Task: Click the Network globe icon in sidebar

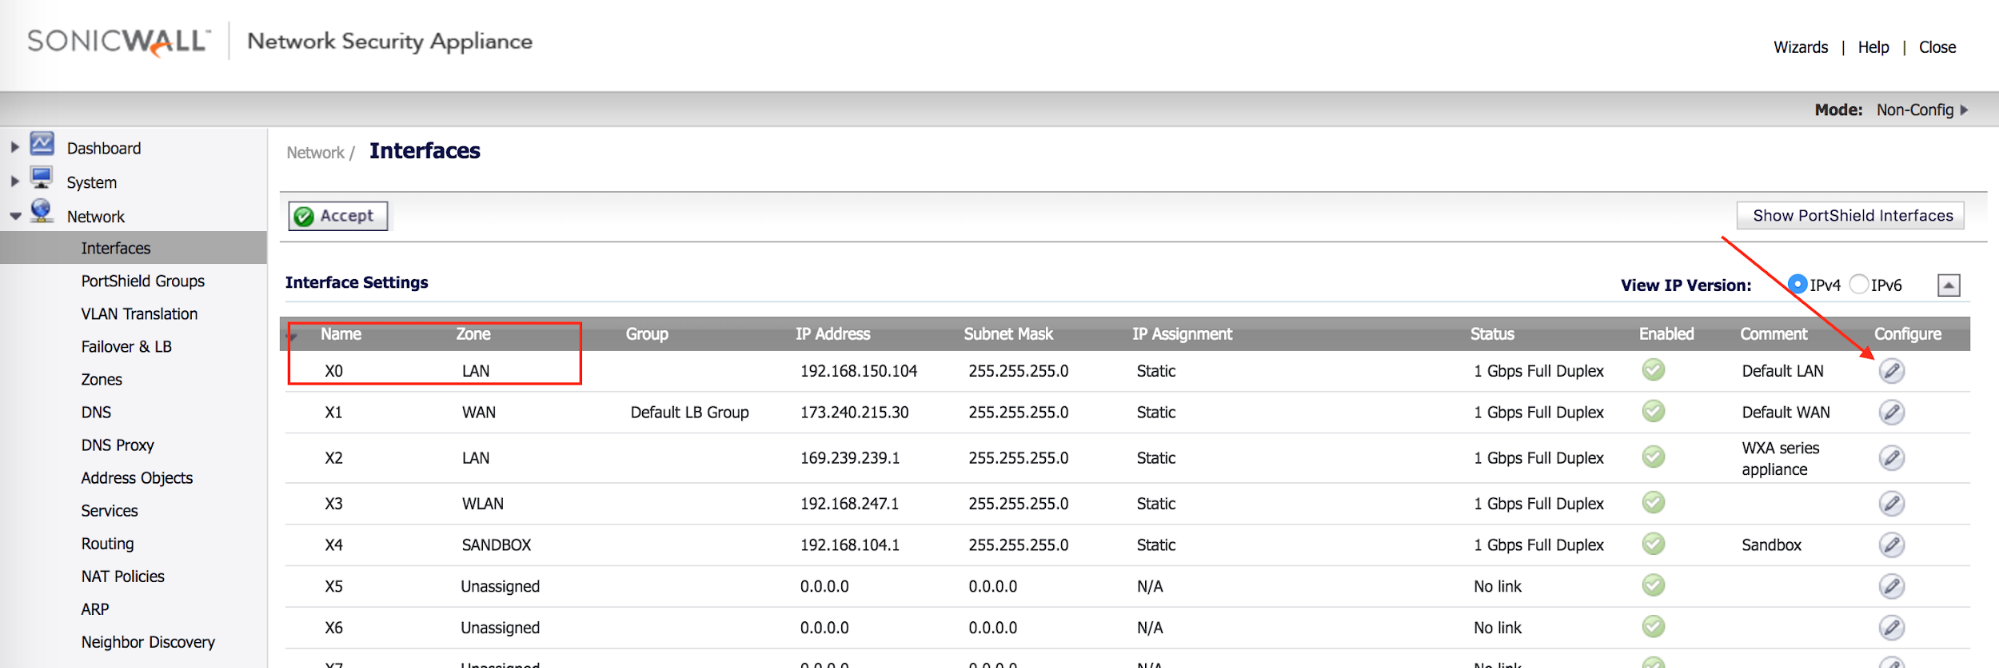Action: pyautogui.click(x=42, y=212)
